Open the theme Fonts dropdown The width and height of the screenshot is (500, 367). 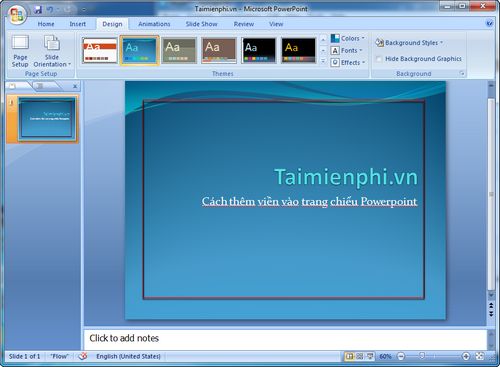click(x=347, y=50)
